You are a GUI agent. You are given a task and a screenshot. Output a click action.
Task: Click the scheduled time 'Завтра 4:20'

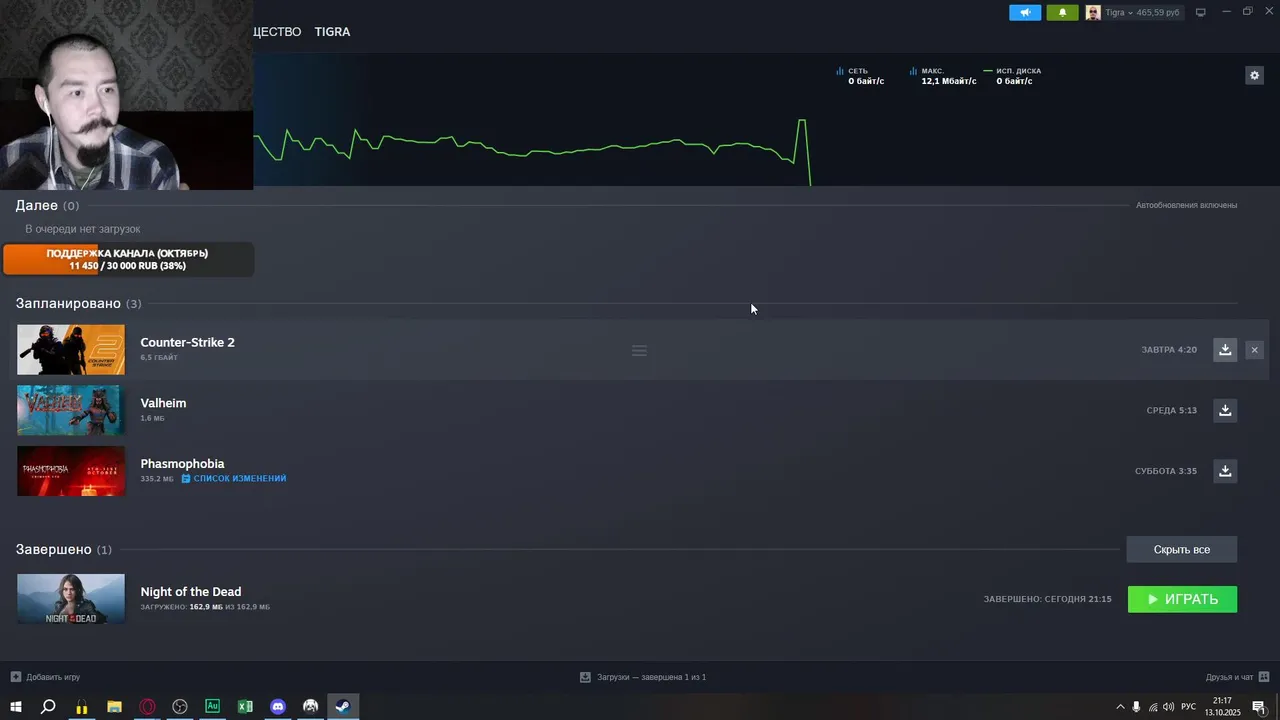pos(1169,350)
